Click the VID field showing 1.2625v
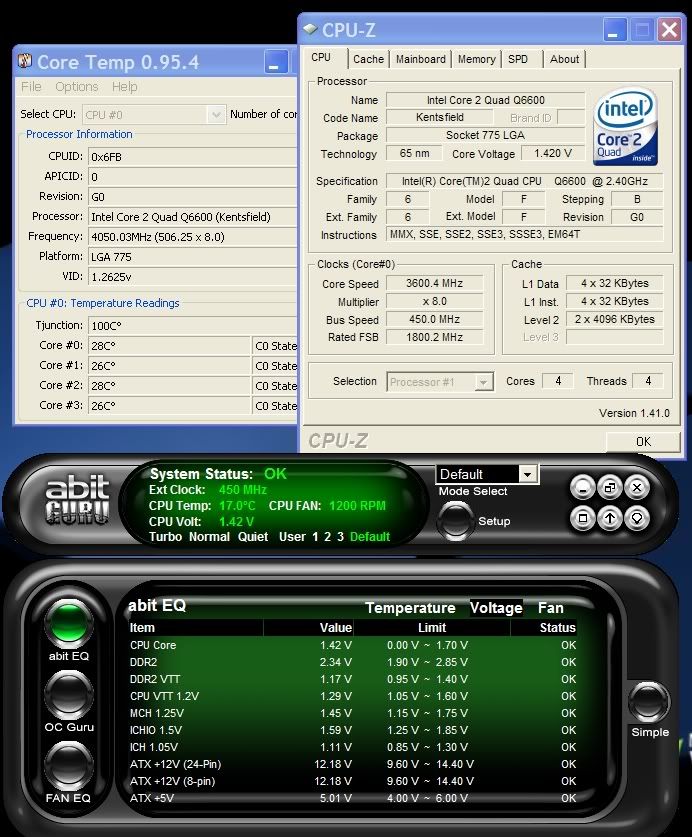692x837 pixels. tap(192, 277)
